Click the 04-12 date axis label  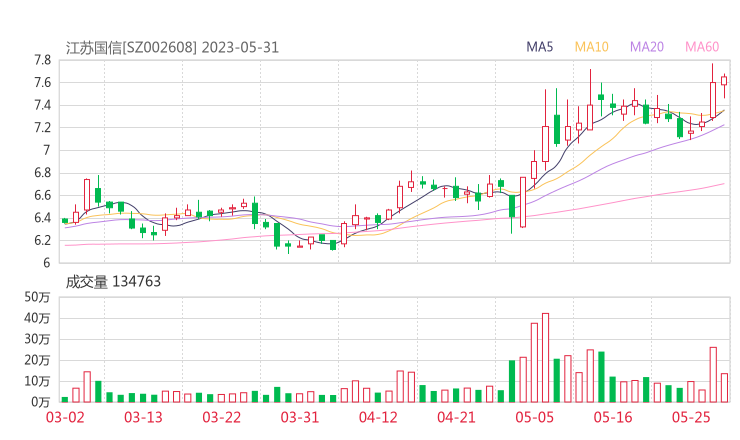pyautogui.click(x=378, y=417)
